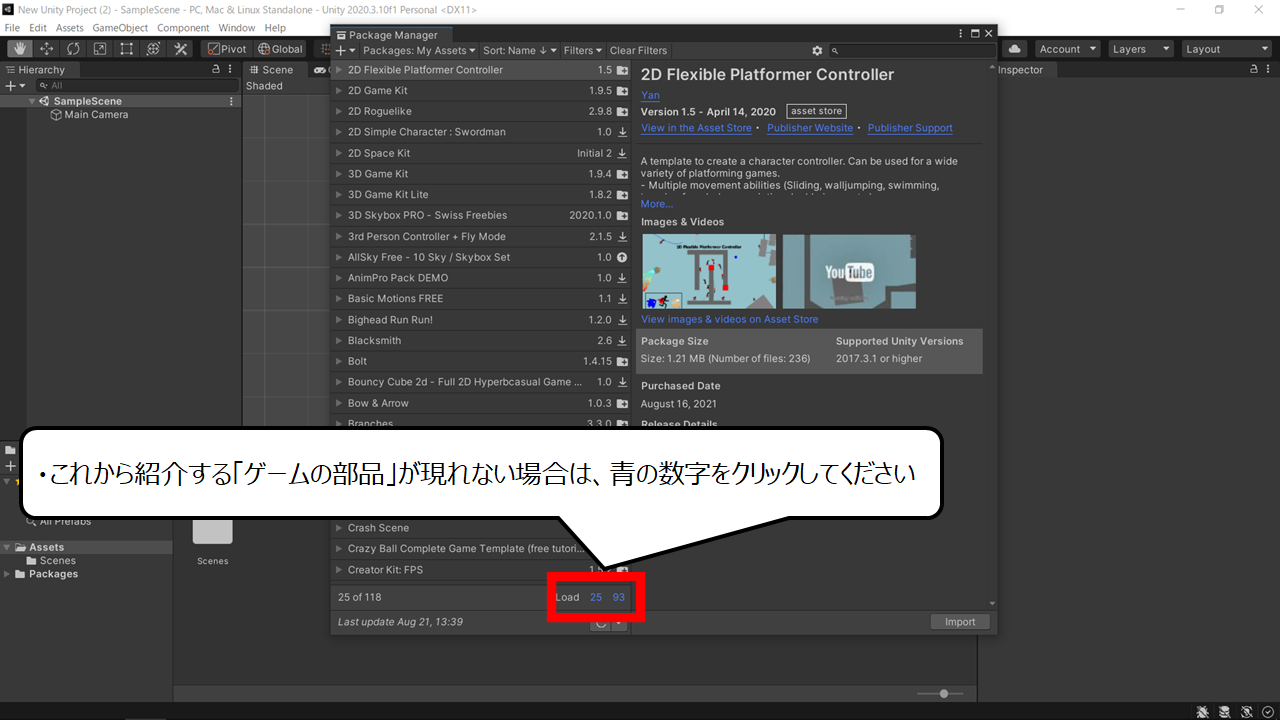Select the Rotate tool

74,49
